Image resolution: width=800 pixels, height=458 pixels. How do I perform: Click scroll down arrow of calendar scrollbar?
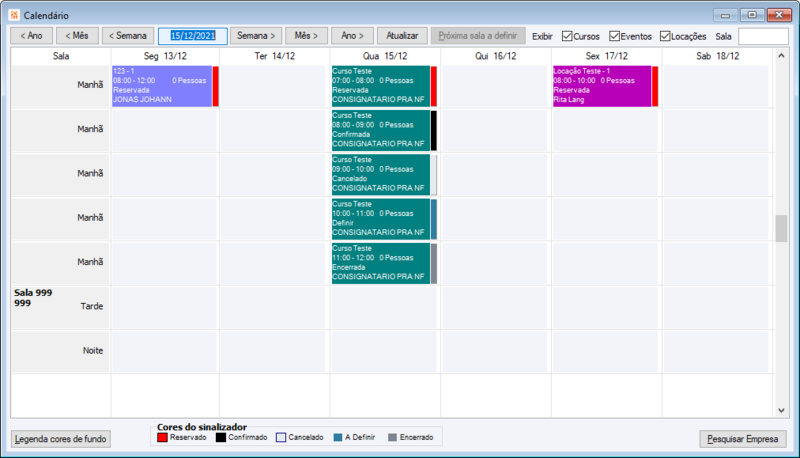[781, 410]
